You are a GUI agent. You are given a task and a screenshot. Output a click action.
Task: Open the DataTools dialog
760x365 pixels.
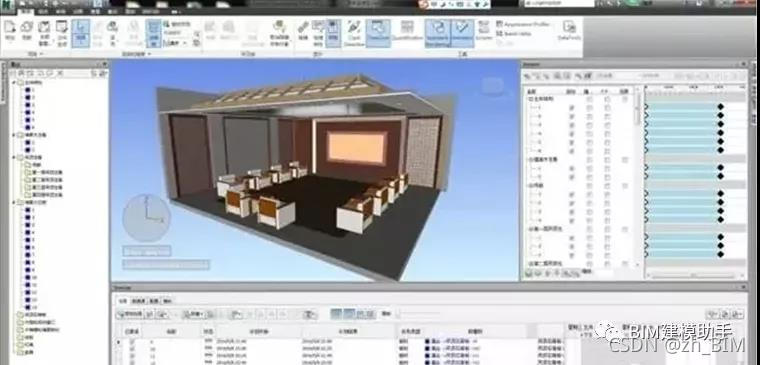pyautogui.click(x=570, y=31)
